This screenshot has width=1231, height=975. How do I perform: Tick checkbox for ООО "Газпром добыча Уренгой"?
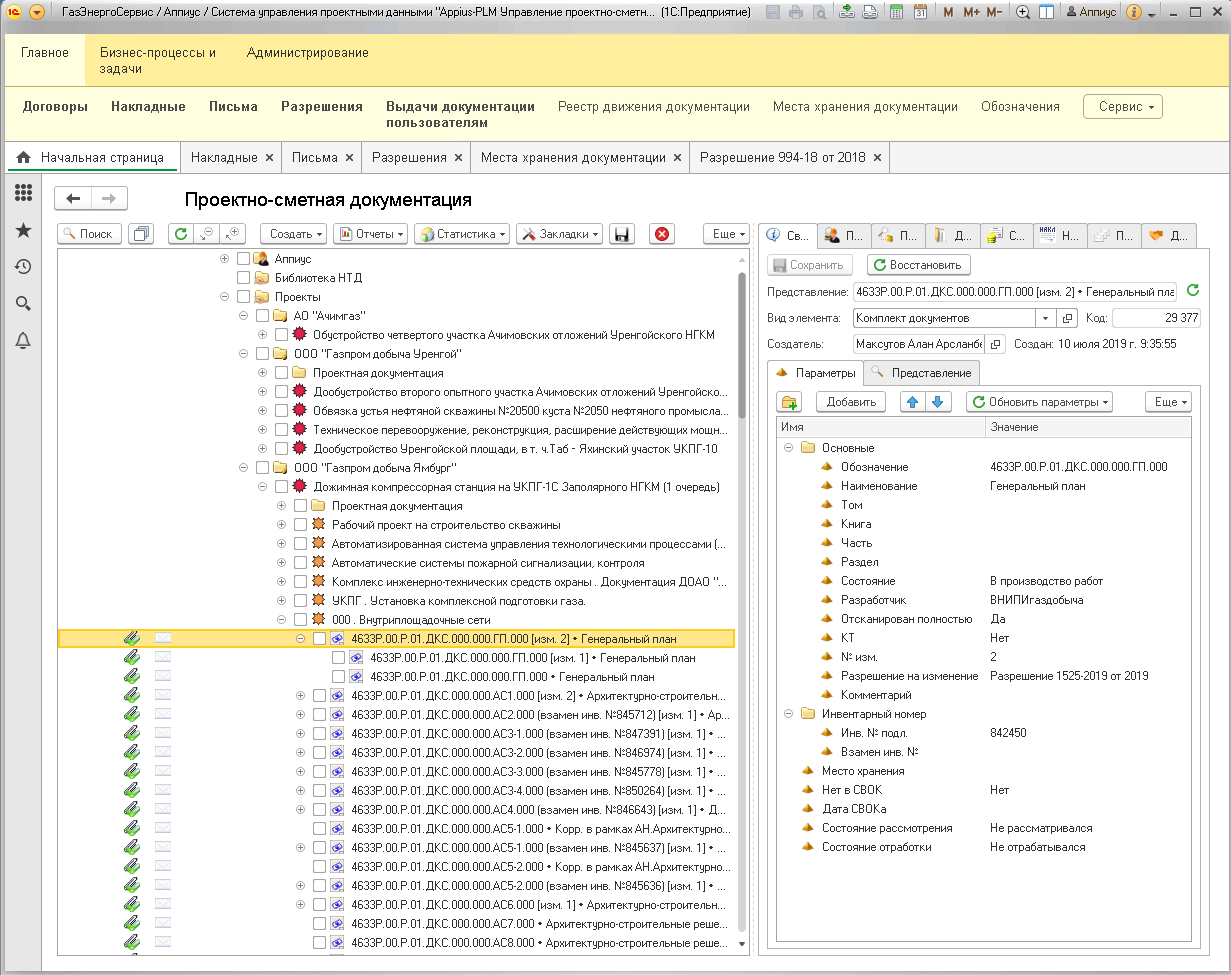click(x=262, y=354)
